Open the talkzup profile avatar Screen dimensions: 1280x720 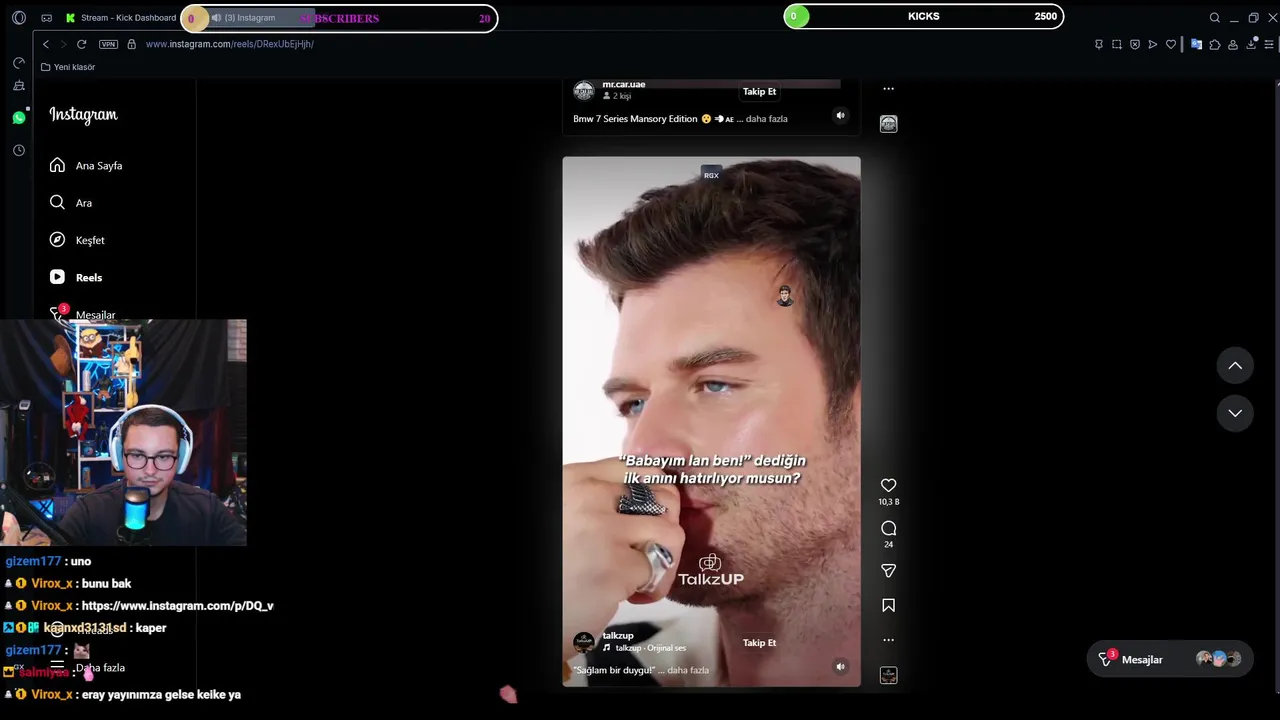[x=583, y=642]
